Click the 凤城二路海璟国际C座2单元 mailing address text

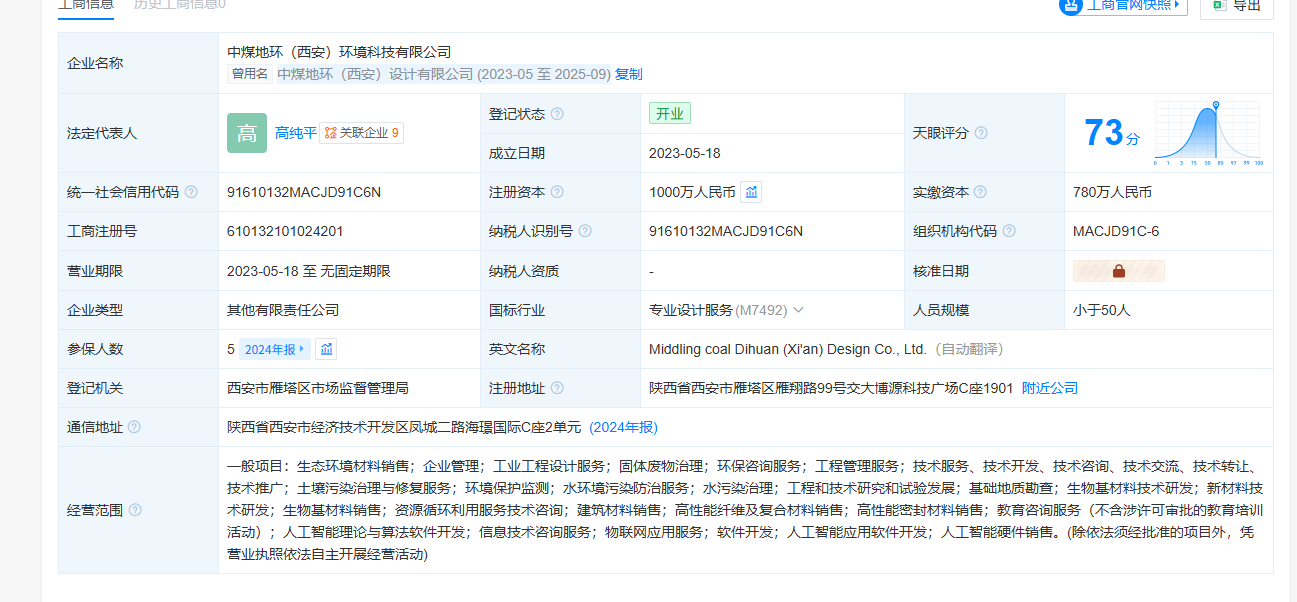pos(404,427)
